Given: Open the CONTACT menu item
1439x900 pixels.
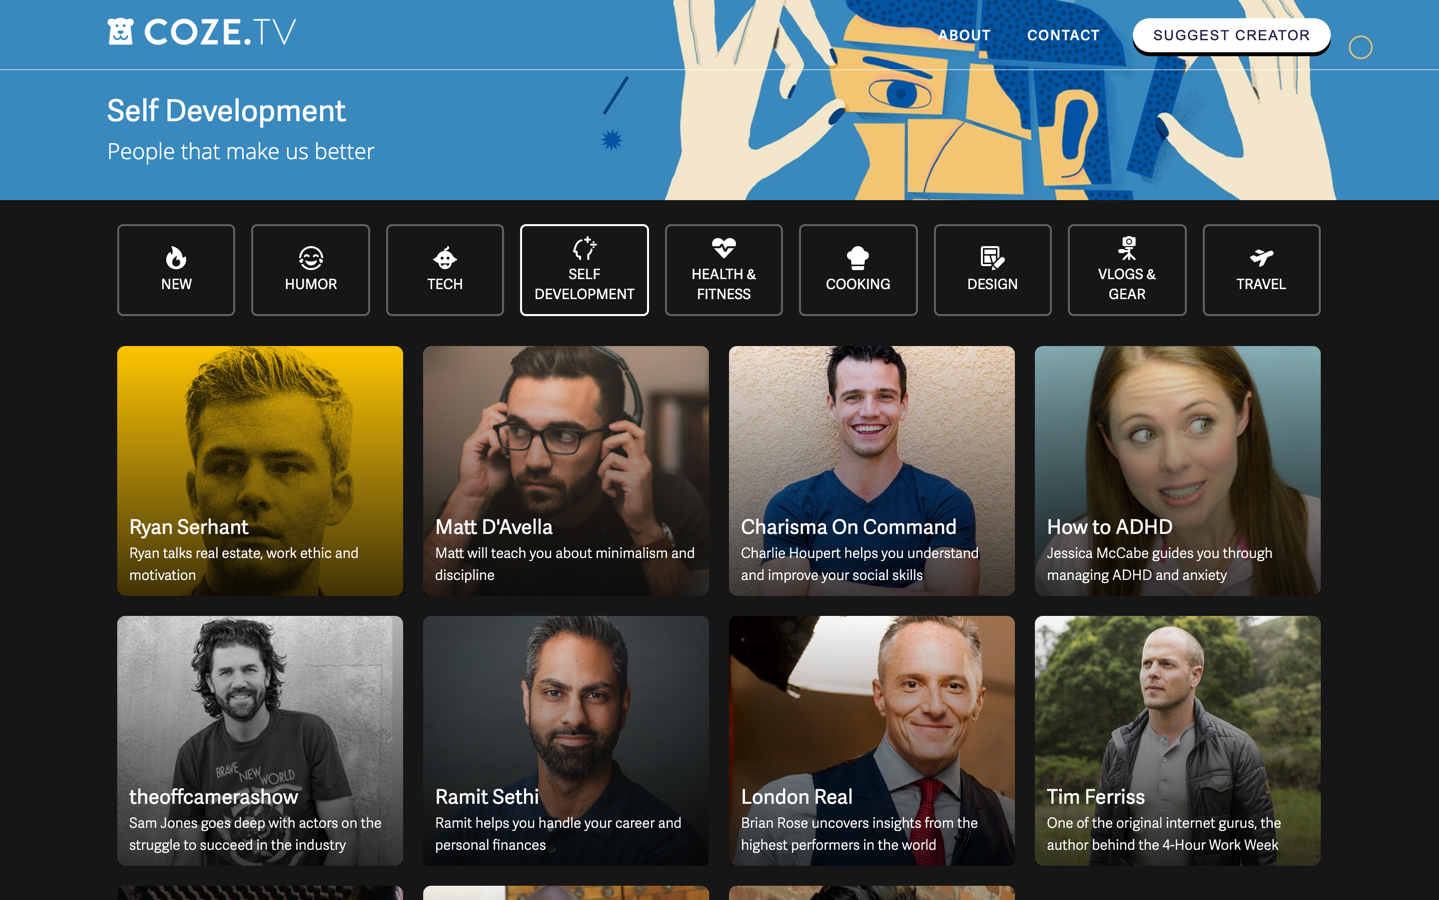Looking at the screenshot, I should 1062,35.
